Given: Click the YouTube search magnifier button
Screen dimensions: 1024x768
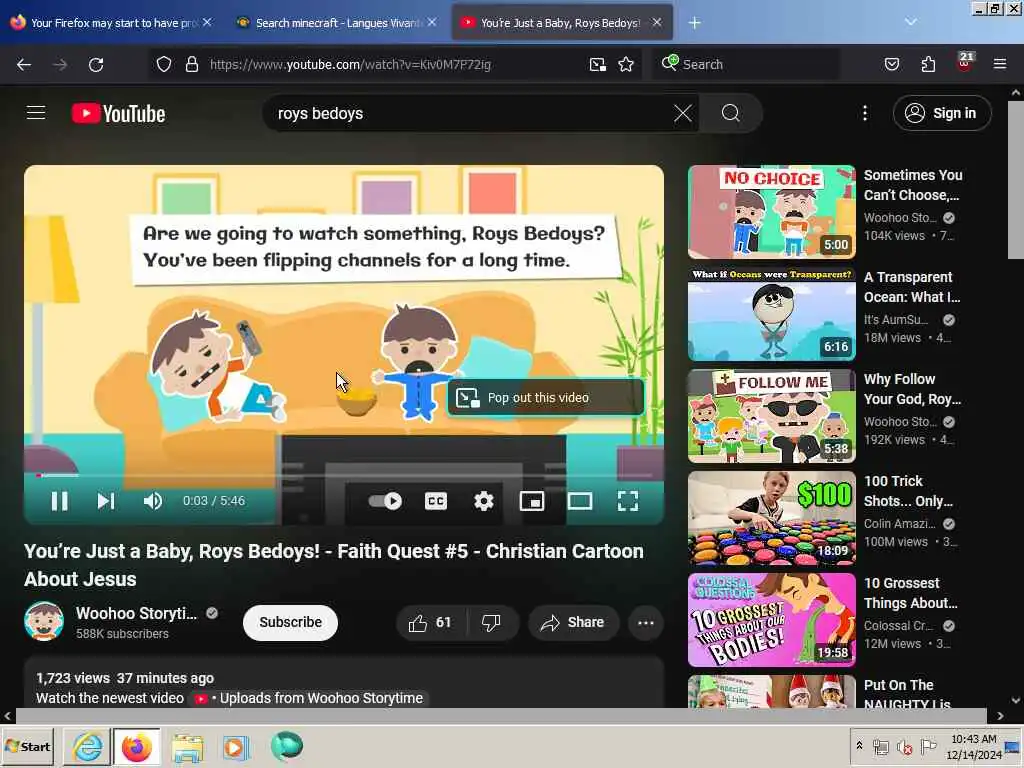Looking at the screenshot, I should click(x=730, y=113).
